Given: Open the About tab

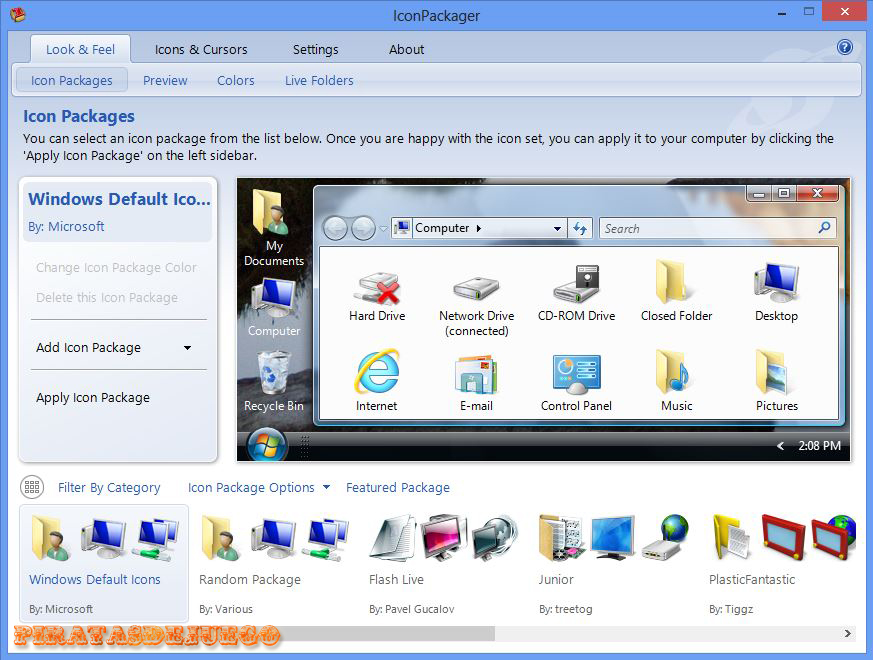Looking at the screenshot, I should (x=406, y=49).
